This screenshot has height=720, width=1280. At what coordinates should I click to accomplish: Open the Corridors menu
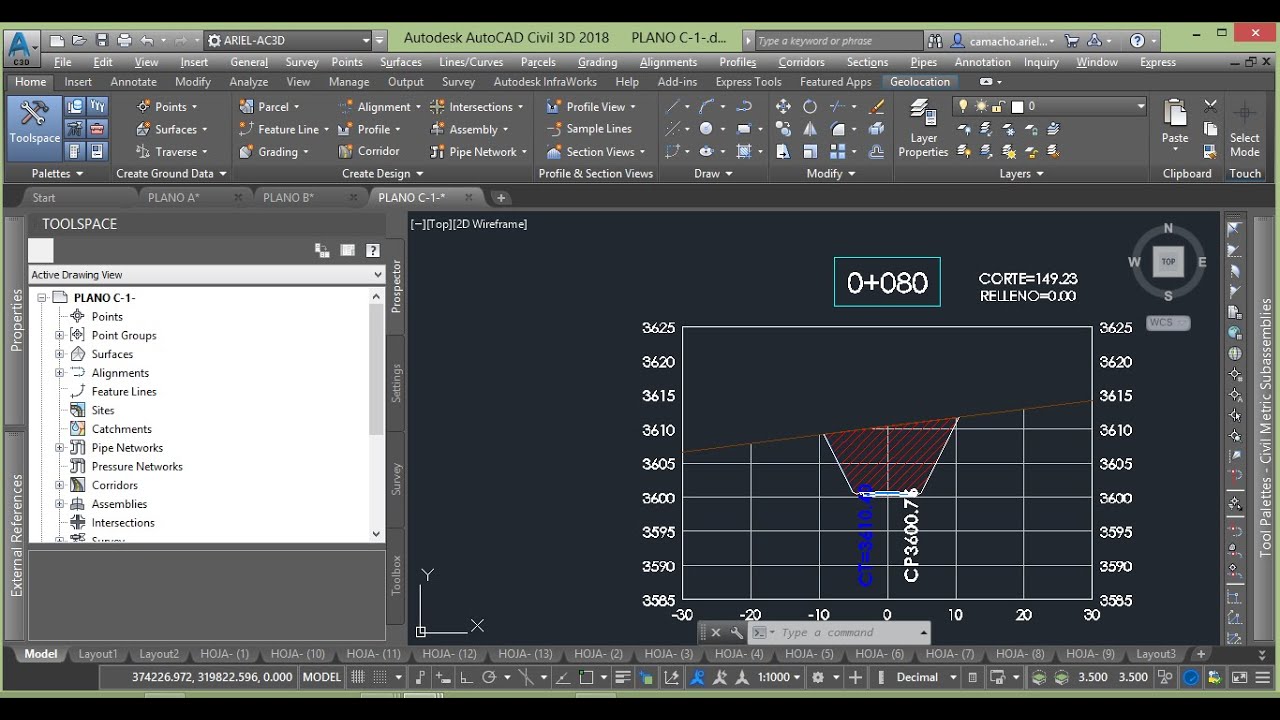tap(801, 62)
